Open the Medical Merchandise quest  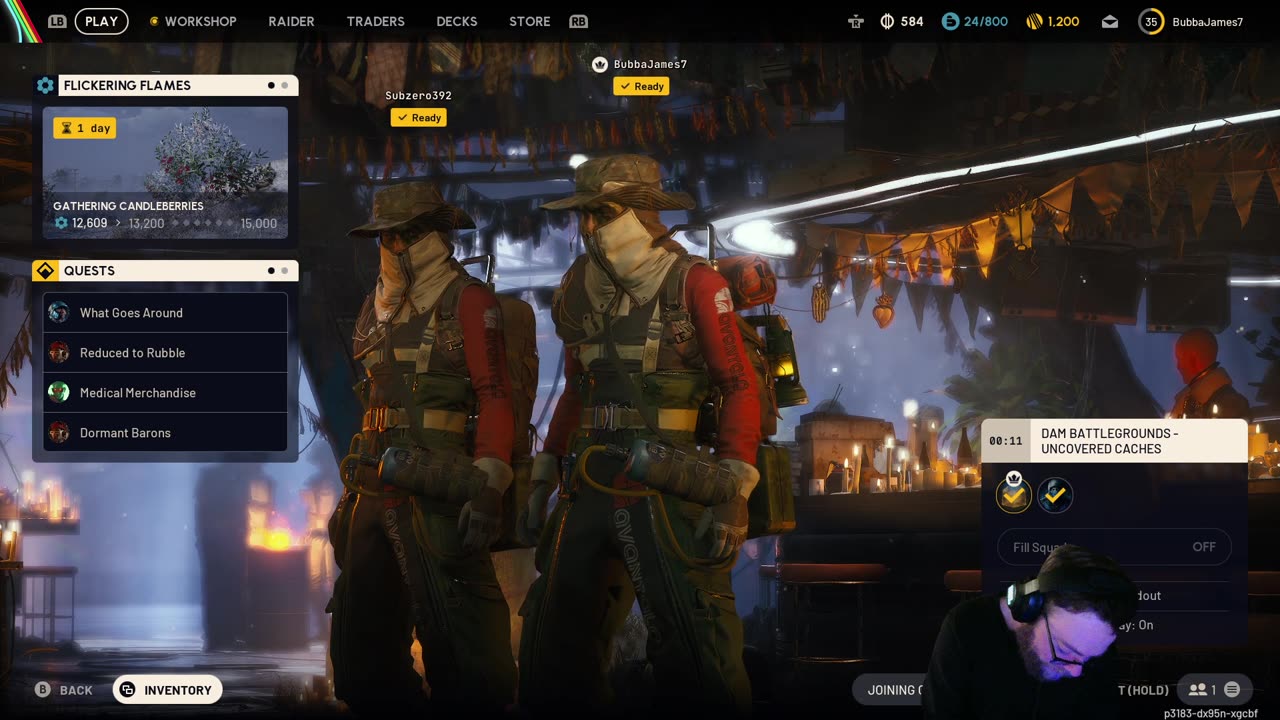(166, 392)
